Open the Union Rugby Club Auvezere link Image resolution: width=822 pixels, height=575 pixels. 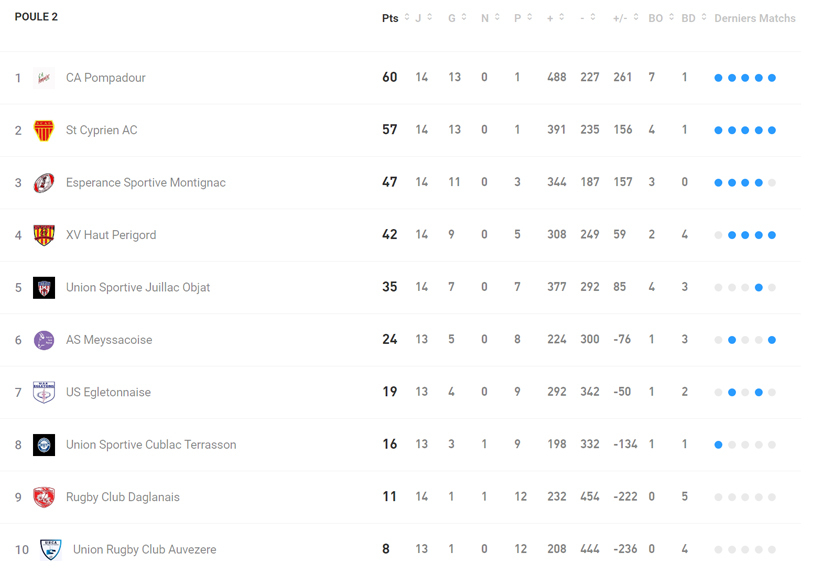click(x=144, y=549)
